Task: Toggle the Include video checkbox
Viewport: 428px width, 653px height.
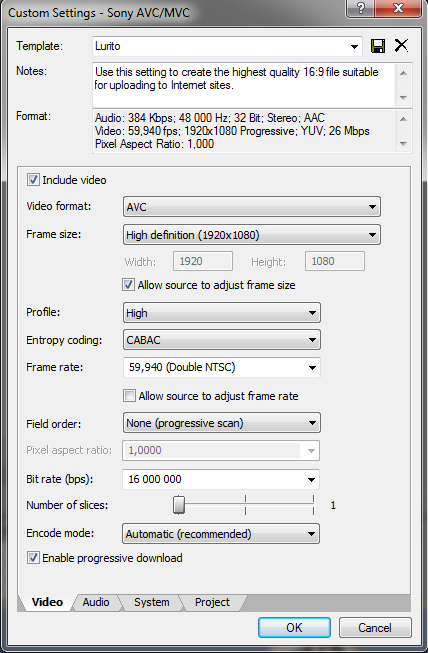Action: tap(33, 180)
